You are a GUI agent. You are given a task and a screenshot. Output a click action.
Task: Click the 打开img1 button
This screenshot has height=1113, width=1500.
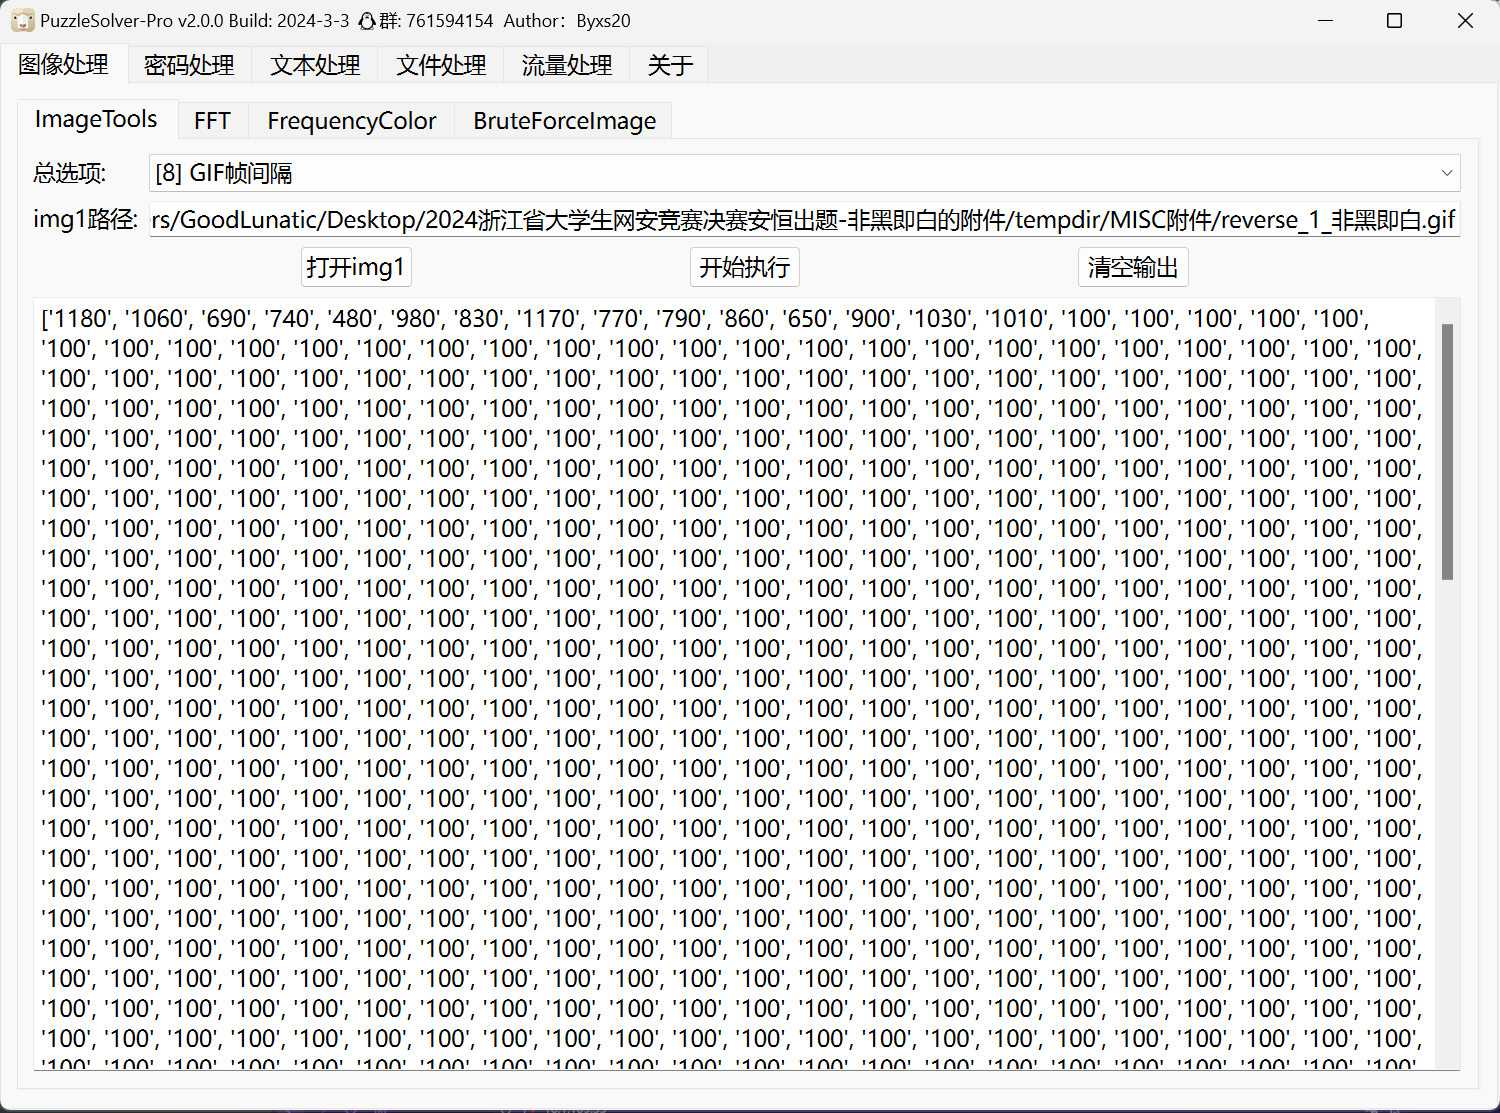coord(356,267)
